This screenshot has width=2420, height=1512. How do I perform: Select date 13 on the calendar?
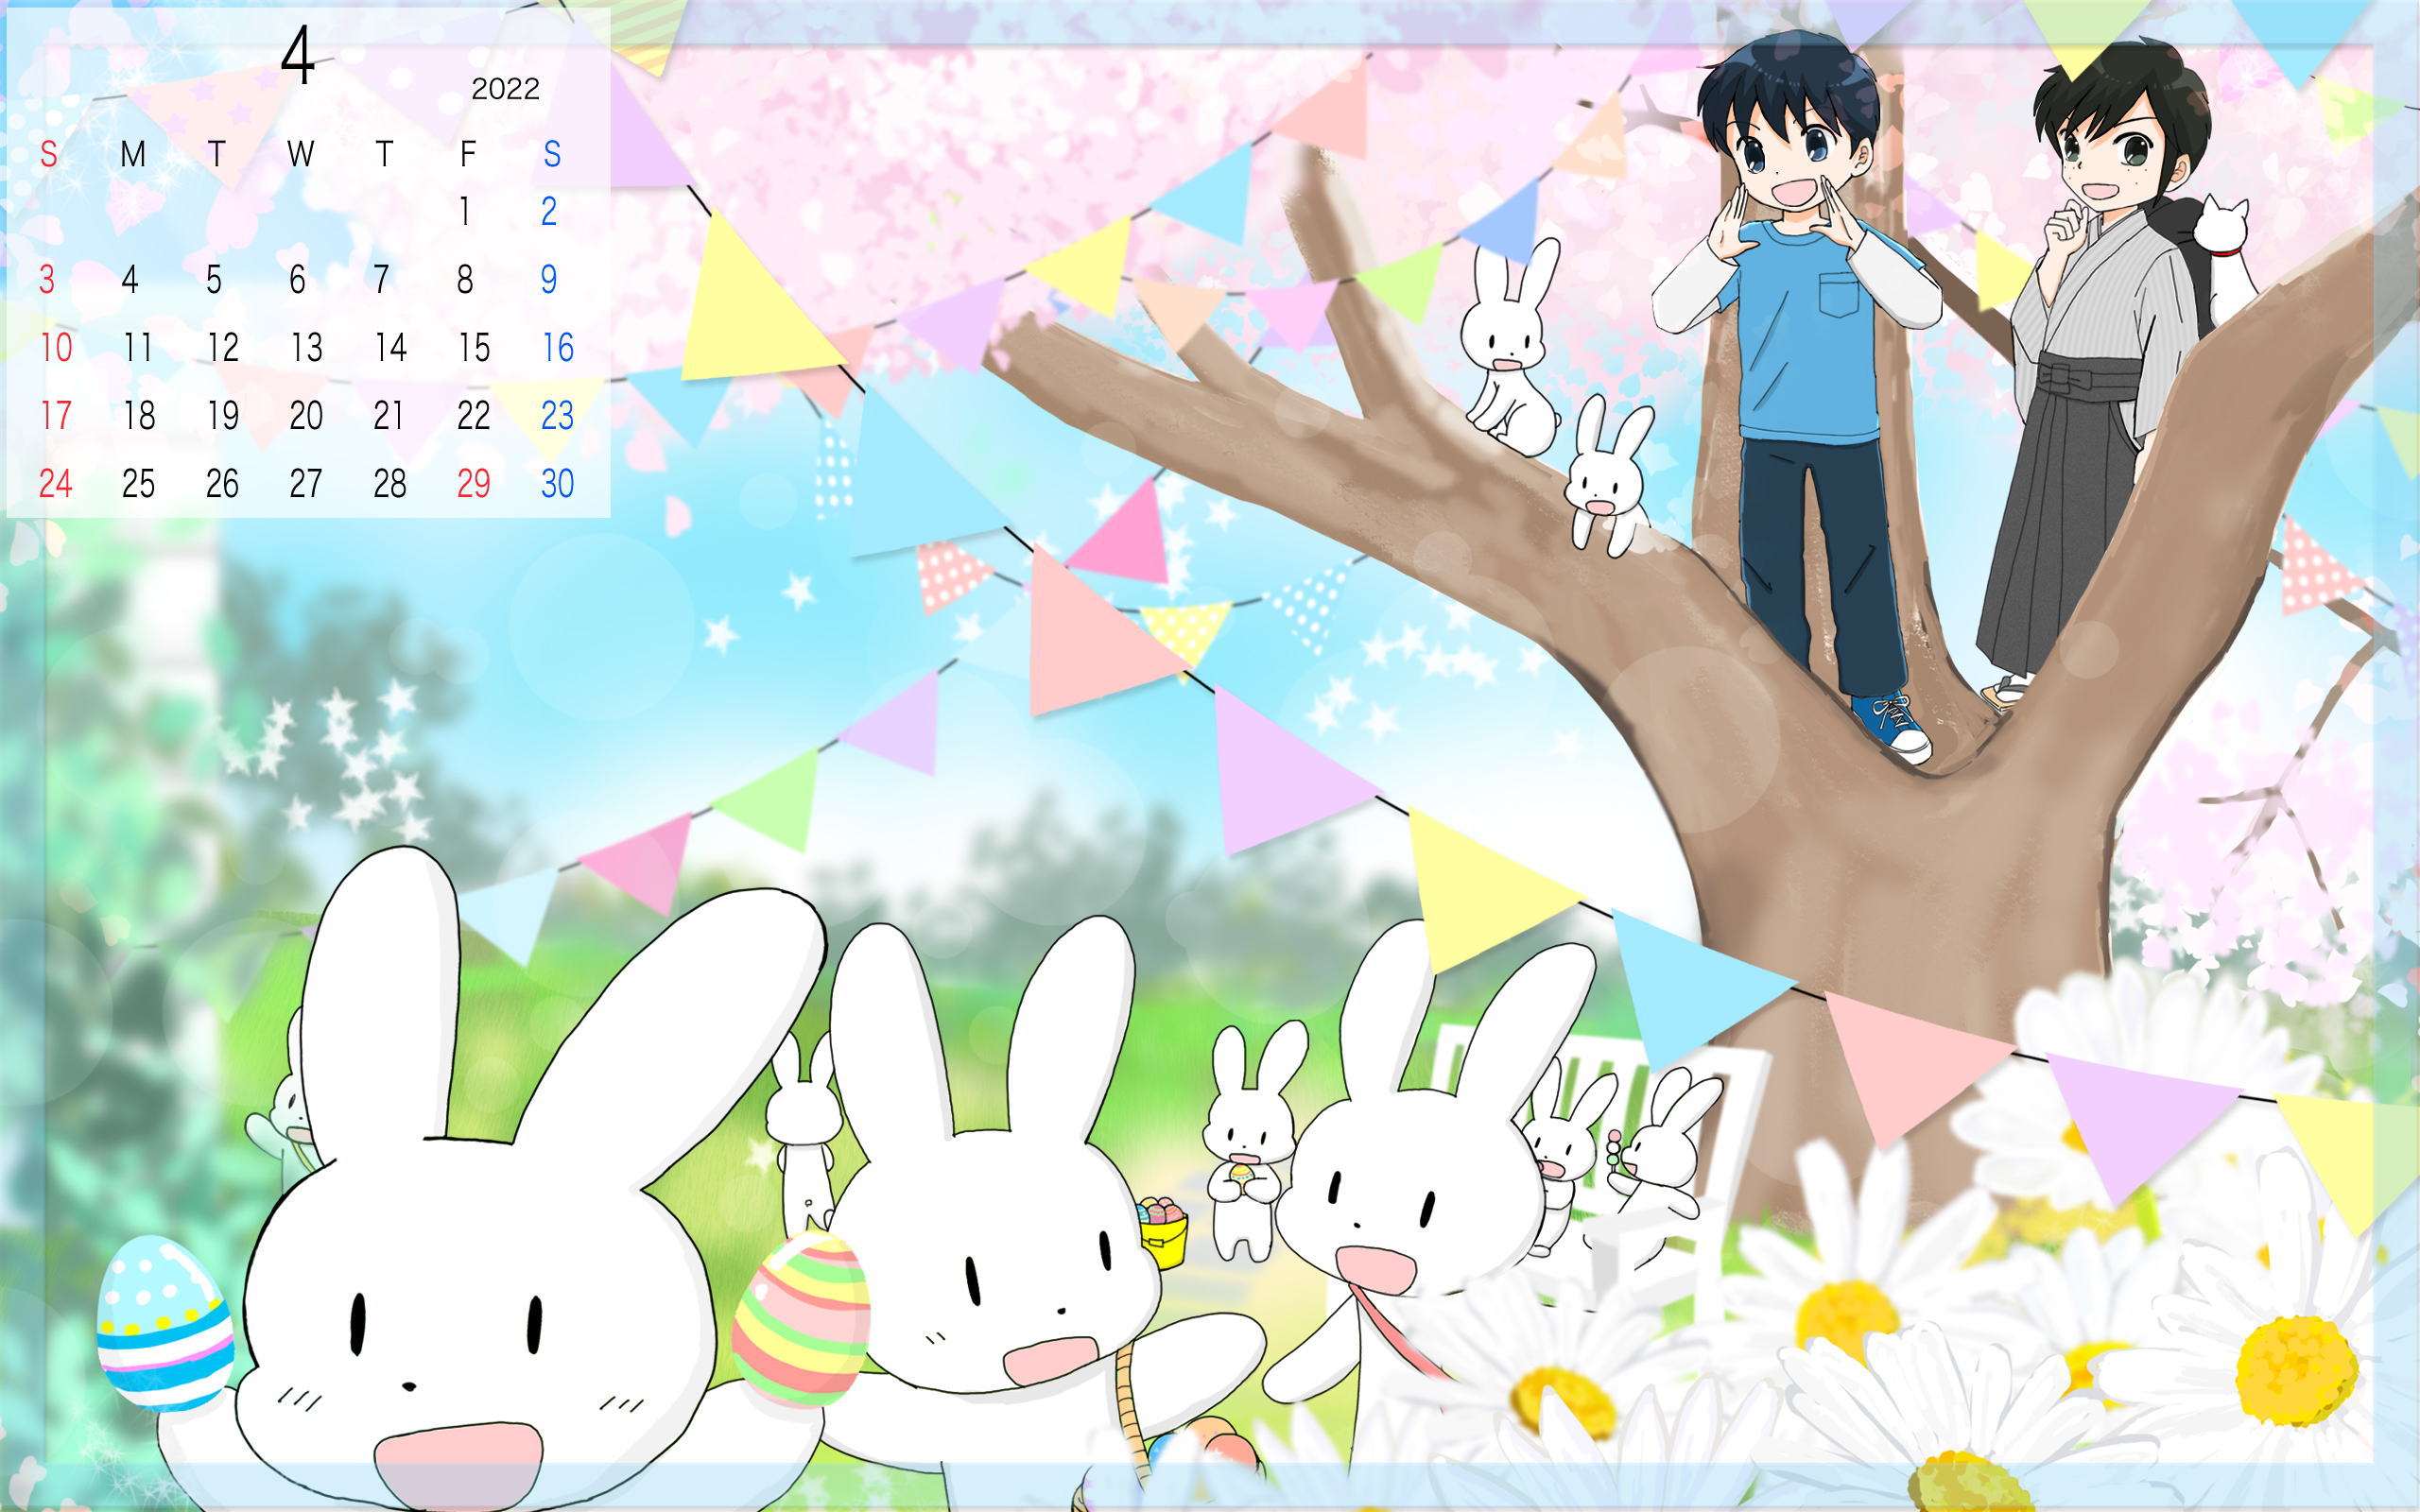point(306,347)
